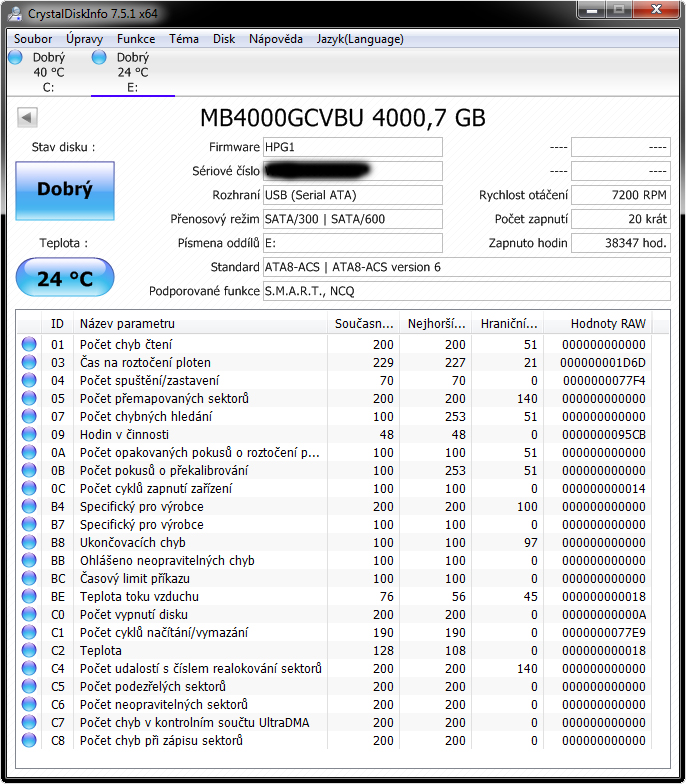
Task: Click status icon for attribute BC
Action: [29, 578]
